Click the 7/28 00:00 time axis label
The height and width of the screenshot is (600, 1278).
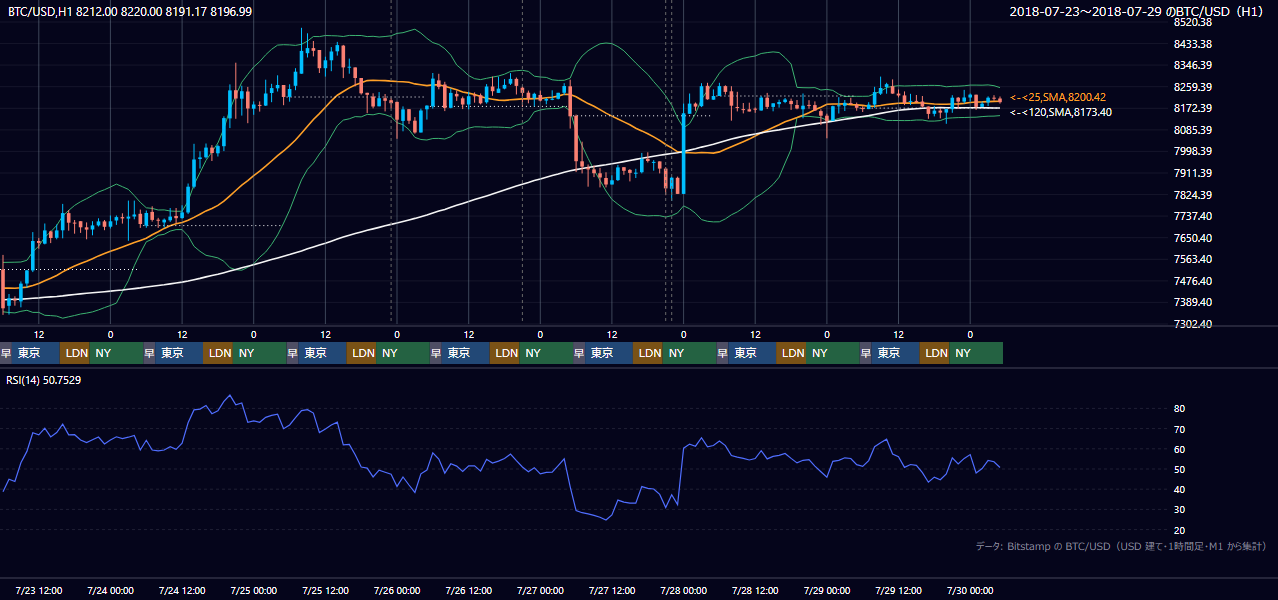click(683, 590)
